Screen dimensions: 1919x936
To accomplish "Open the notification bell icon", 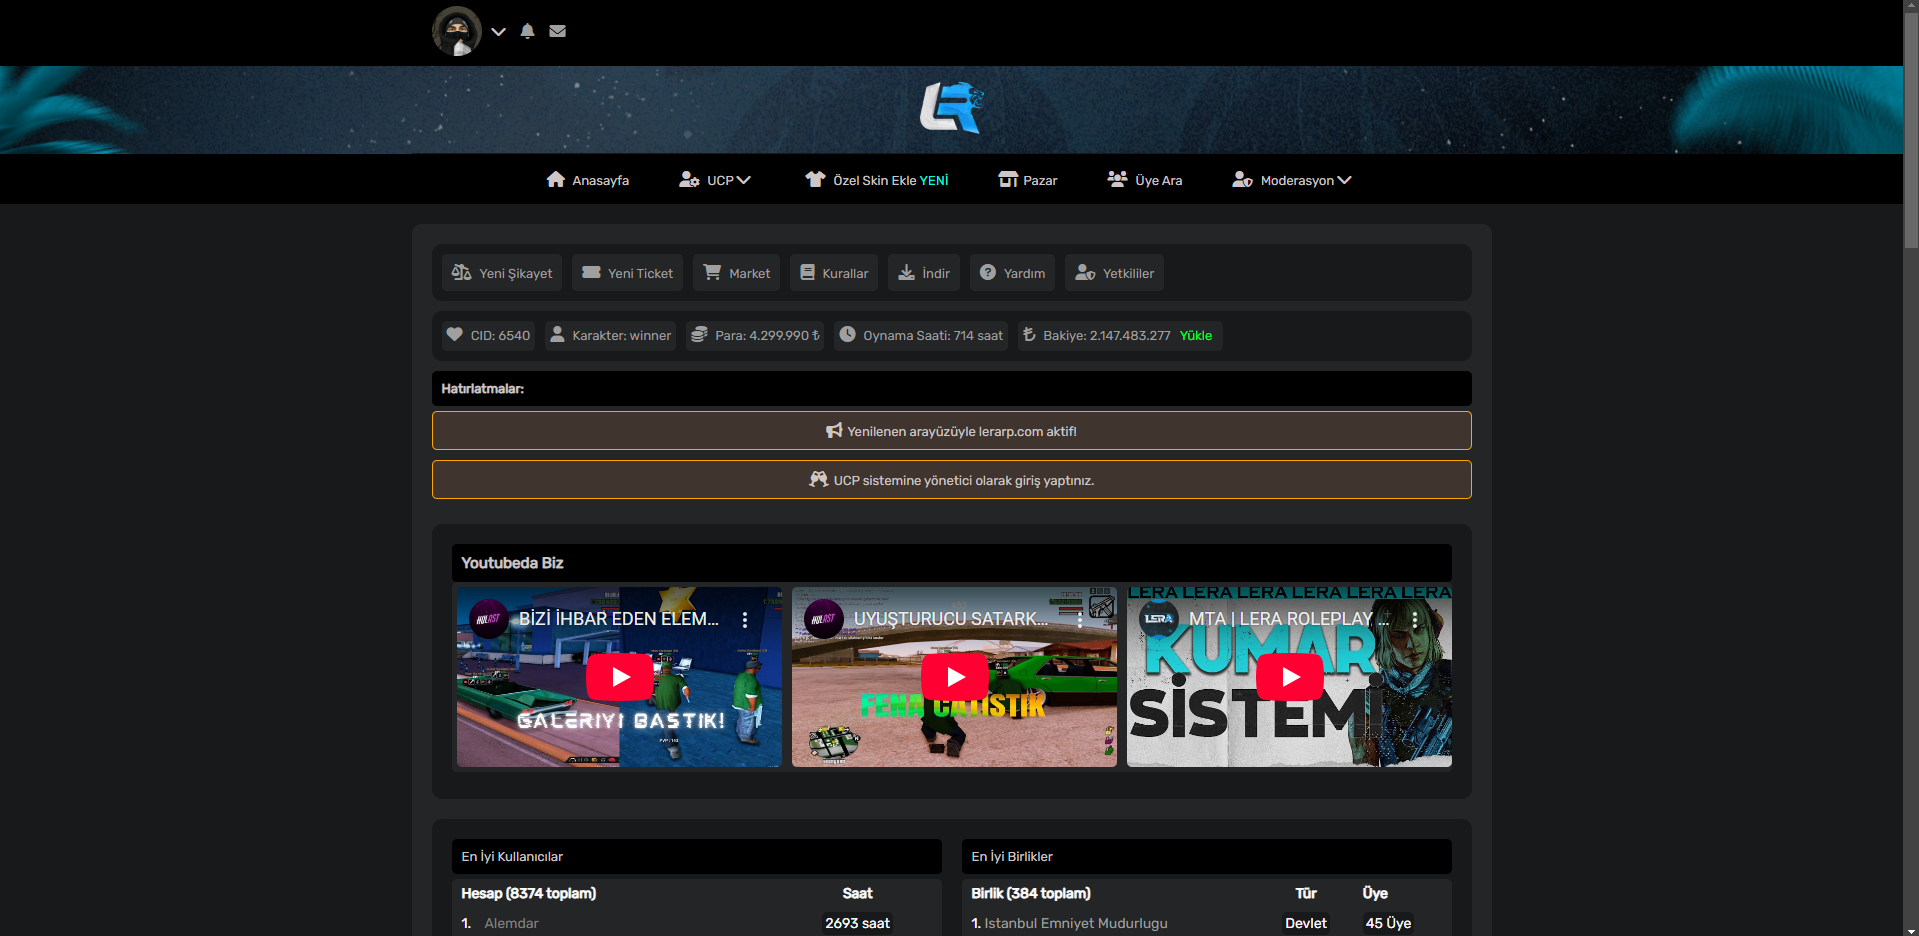I will point(528,31).
